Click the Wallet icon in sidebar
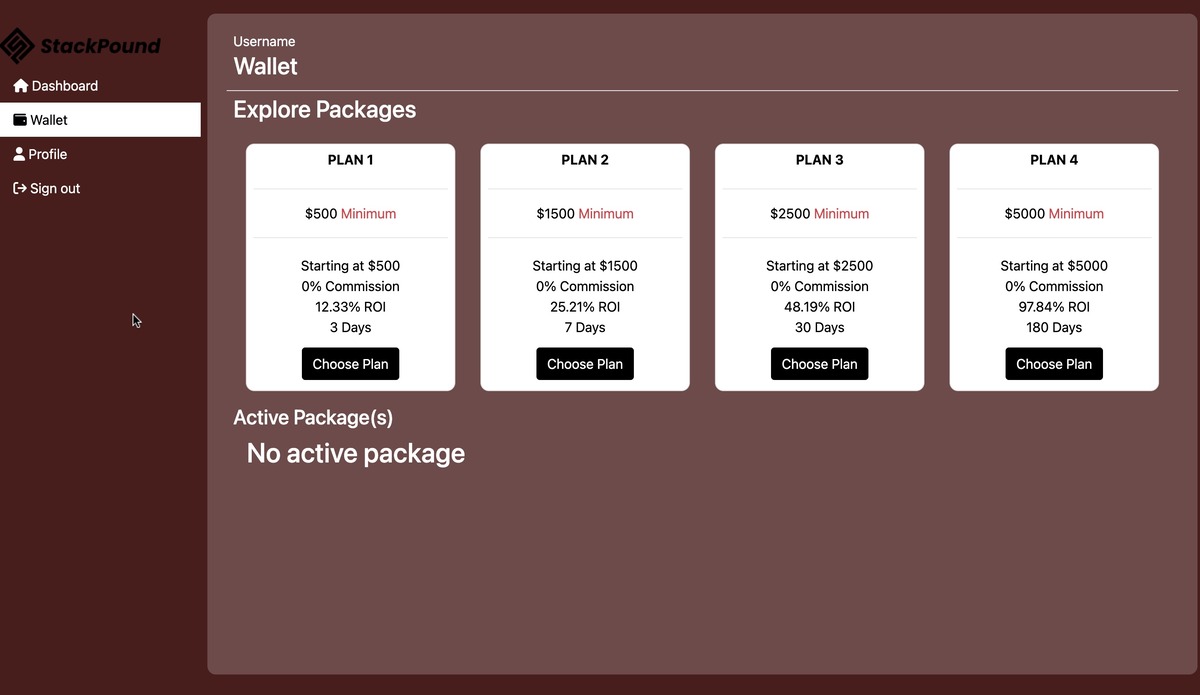Image resolution: width=1200 pixels, height=695 pixels. tap(20, 120)
